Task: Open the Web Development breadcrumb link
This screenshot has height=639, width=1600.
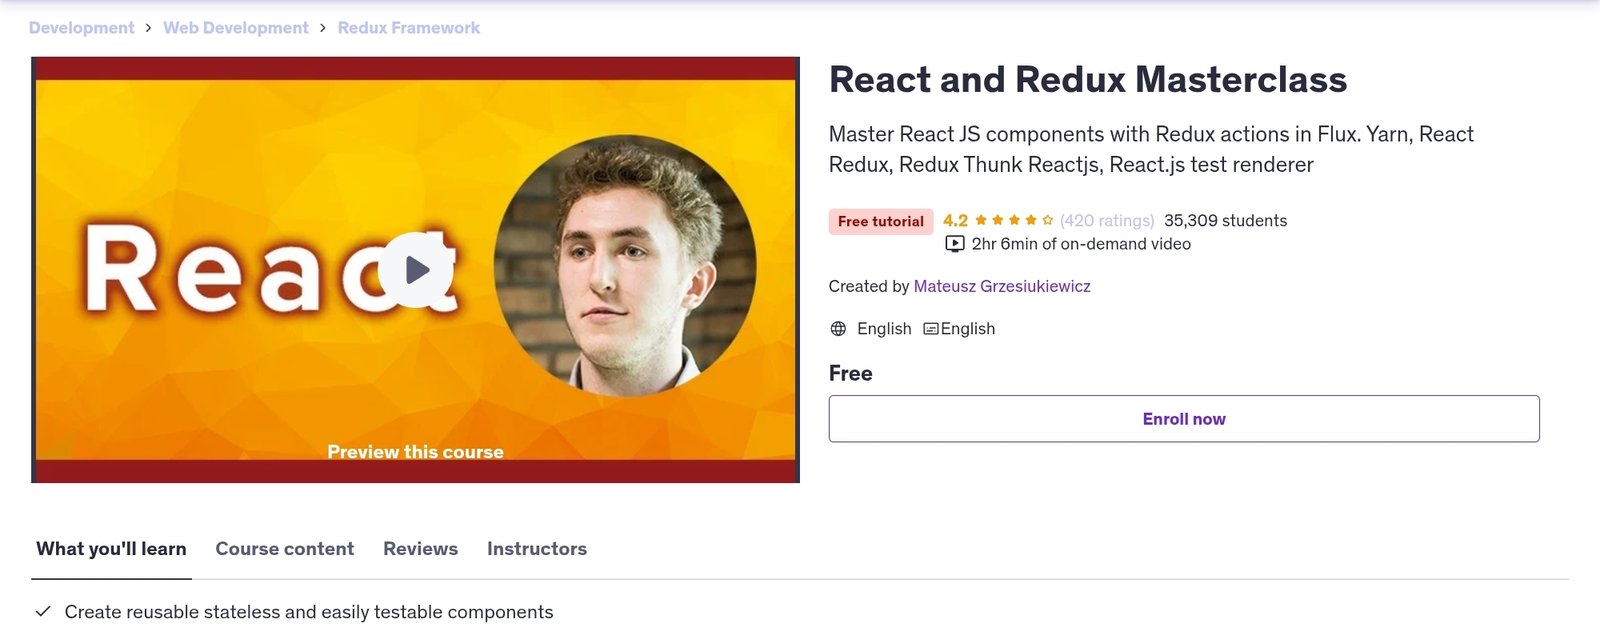Action: pos(236,28)
